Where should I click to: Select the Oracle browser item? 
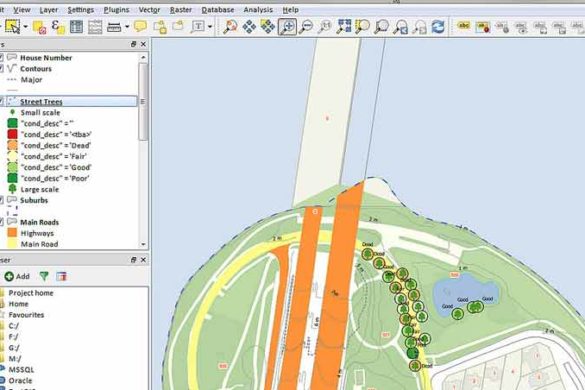click(20, 381)
